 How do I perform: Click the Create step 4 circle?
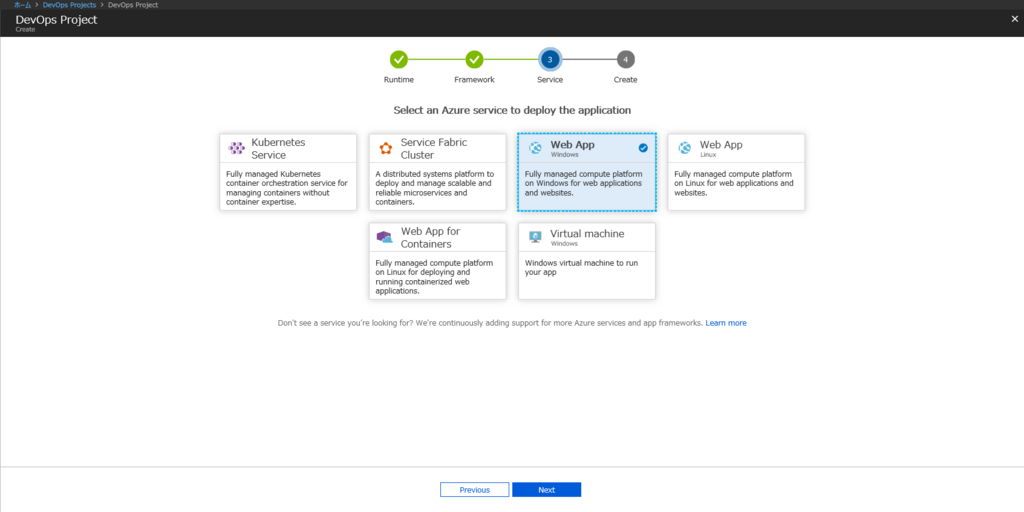click(x=626, y=59)
